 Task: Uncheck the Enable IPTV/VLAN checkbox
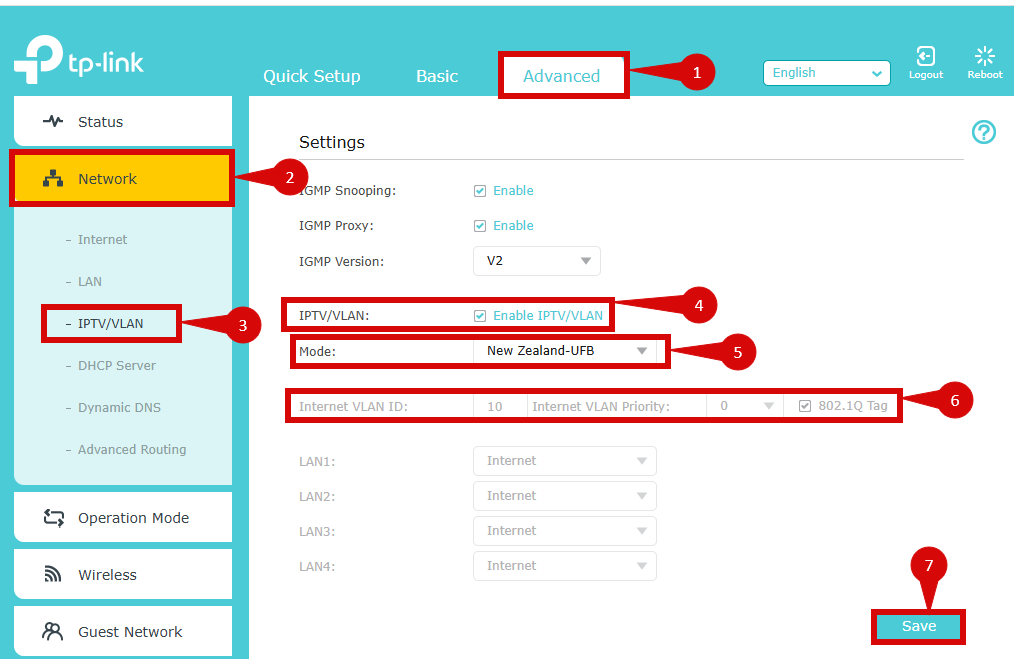click(x=480, y=316)
